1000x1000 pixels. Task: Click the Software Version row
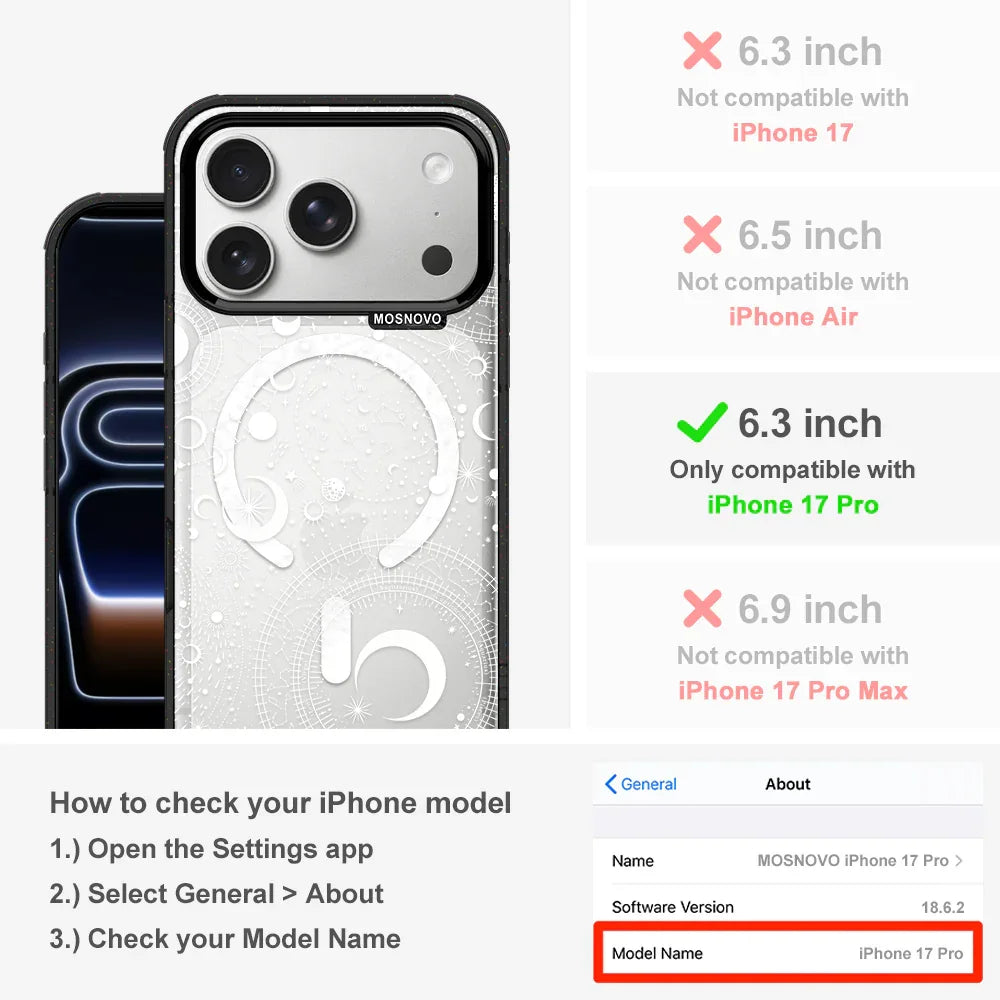(788, 907)
